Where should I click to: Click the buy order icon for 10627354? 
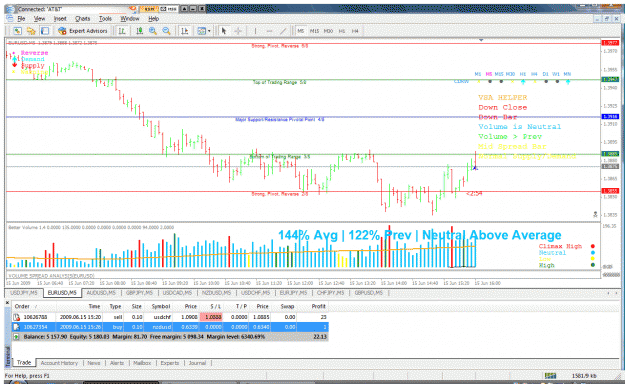coord(16,327)
